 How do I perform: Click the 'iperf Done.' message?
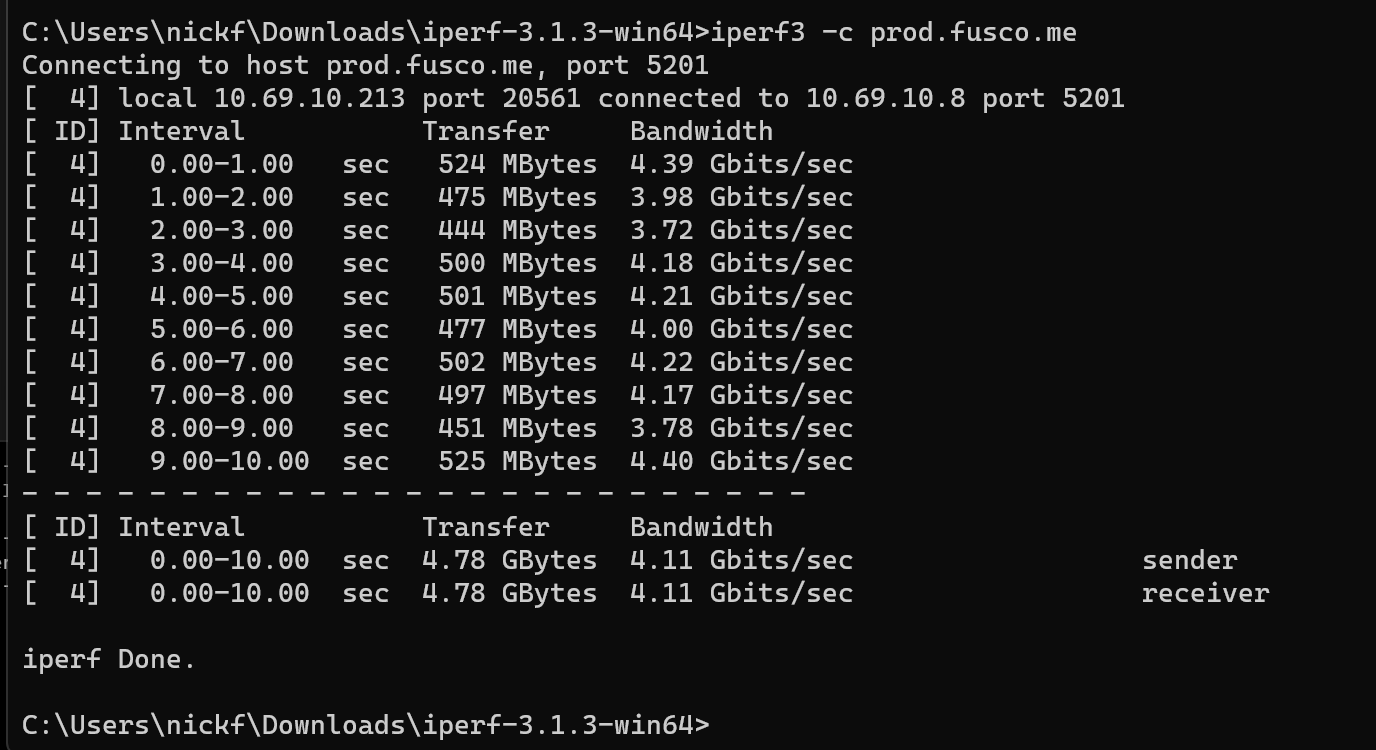(x=109, y=660)
